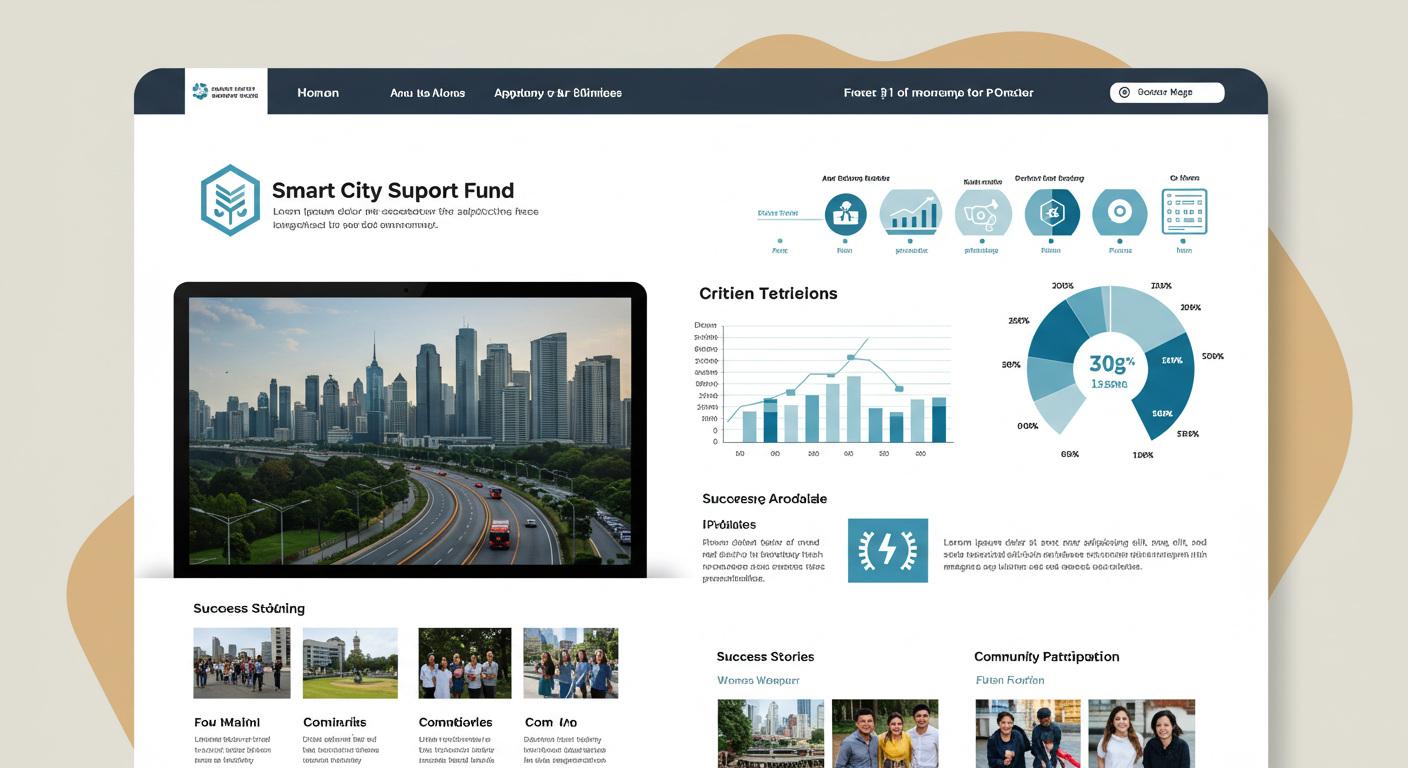Select the checklist grid icon
The image size is (1408, 768).
pyautogui.click(x=1184, y=211)
